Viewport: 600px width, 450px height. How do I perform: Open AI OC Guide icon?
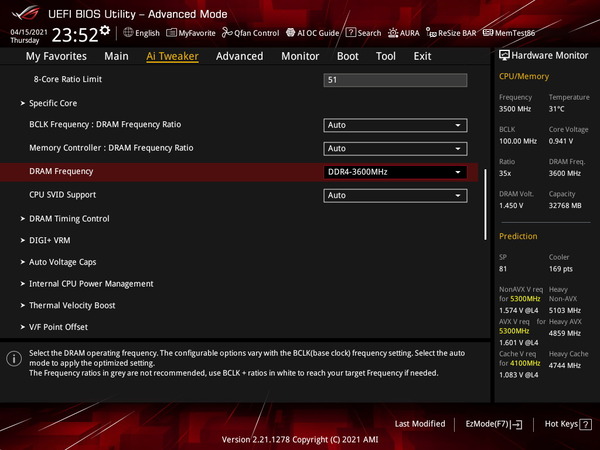point(290,33)
